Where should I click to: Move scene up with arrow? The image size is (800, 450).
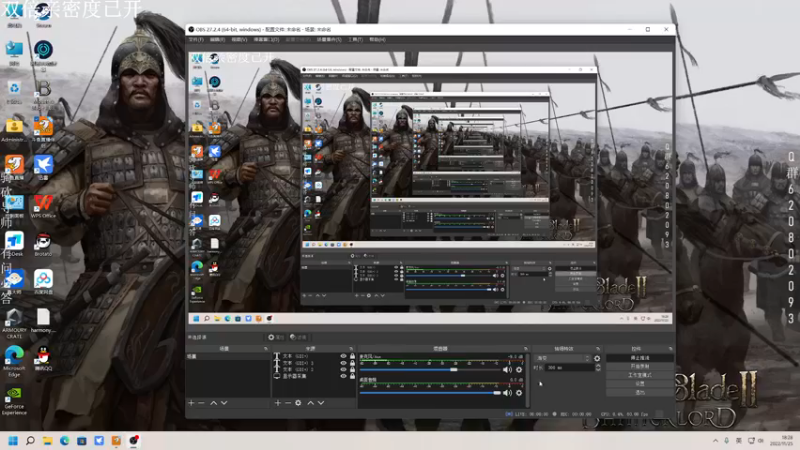[x=213, y=403]
